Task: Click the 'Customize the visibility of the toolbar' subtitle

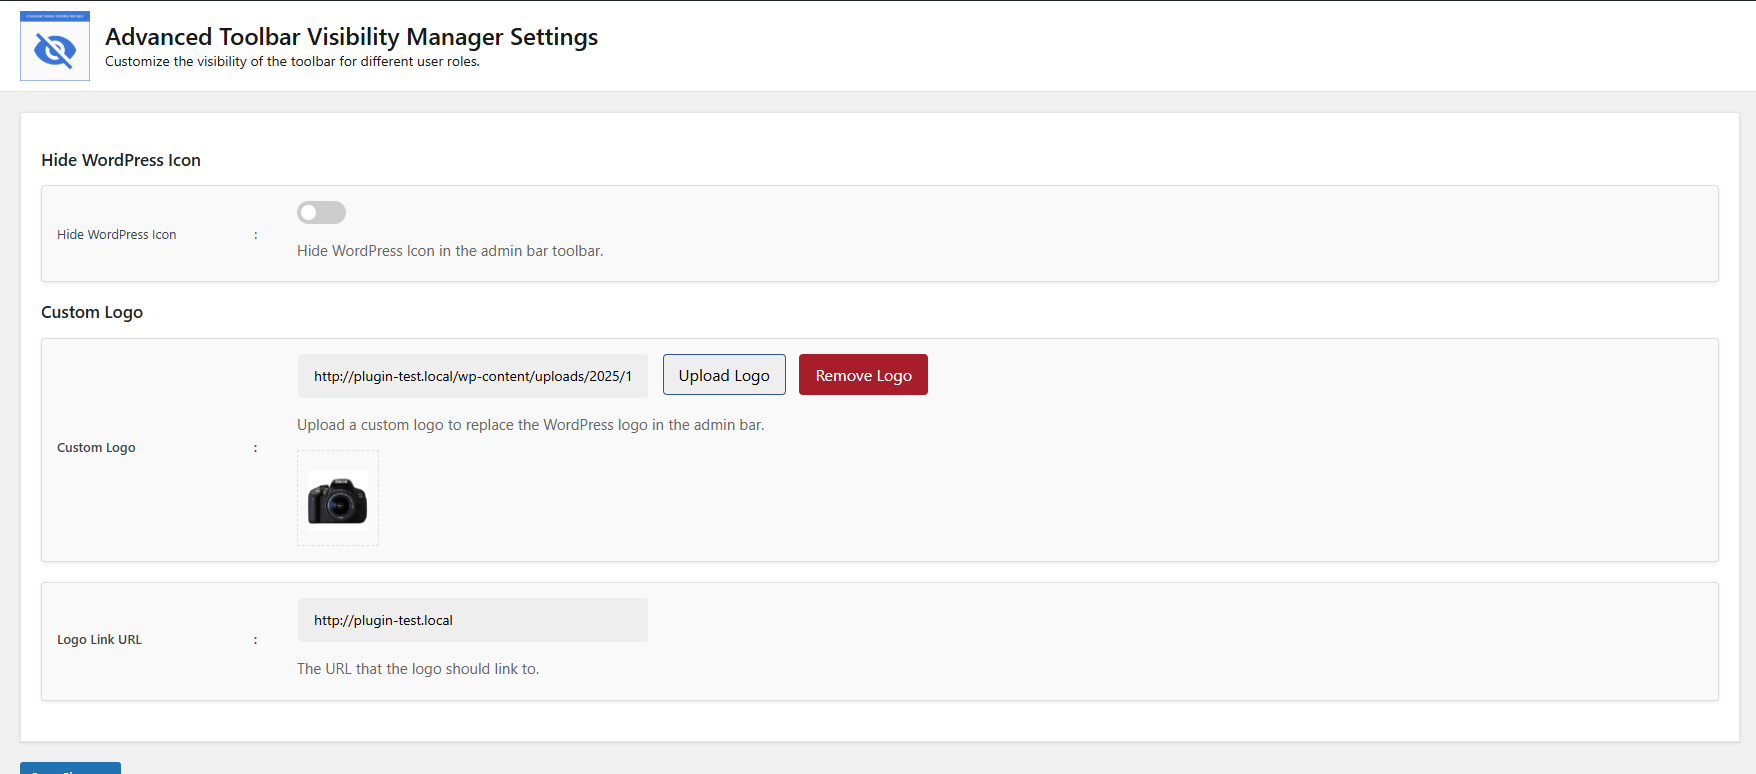Action: coord(292,62)
